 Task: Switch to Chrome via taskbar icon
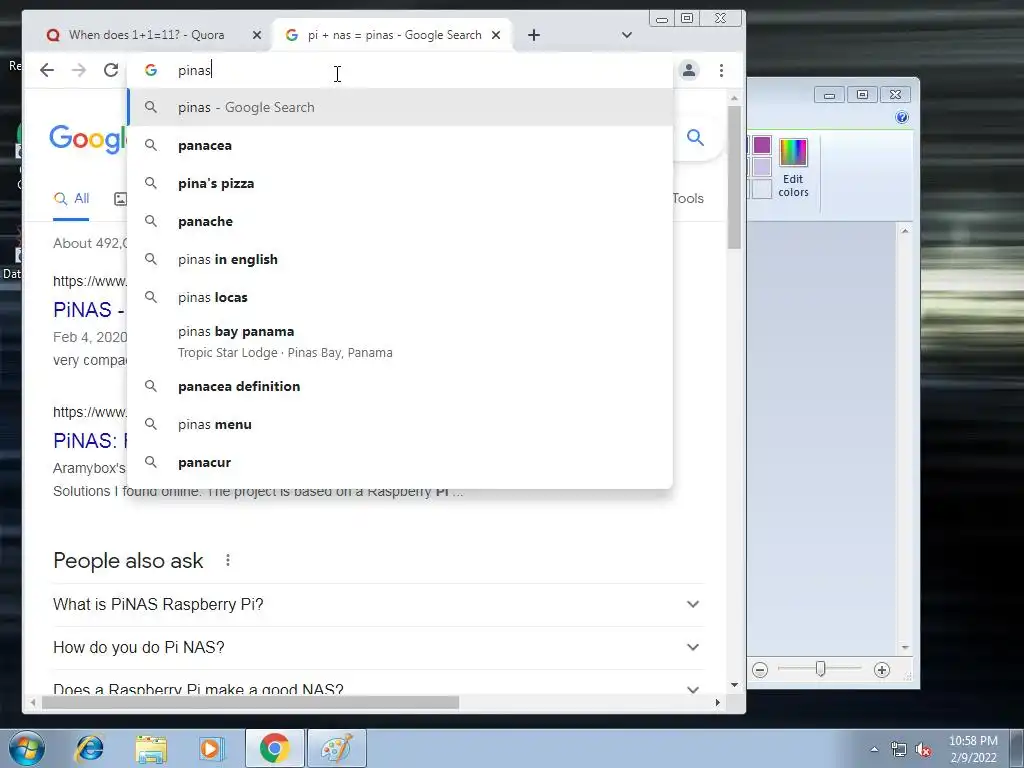point(274,748)
